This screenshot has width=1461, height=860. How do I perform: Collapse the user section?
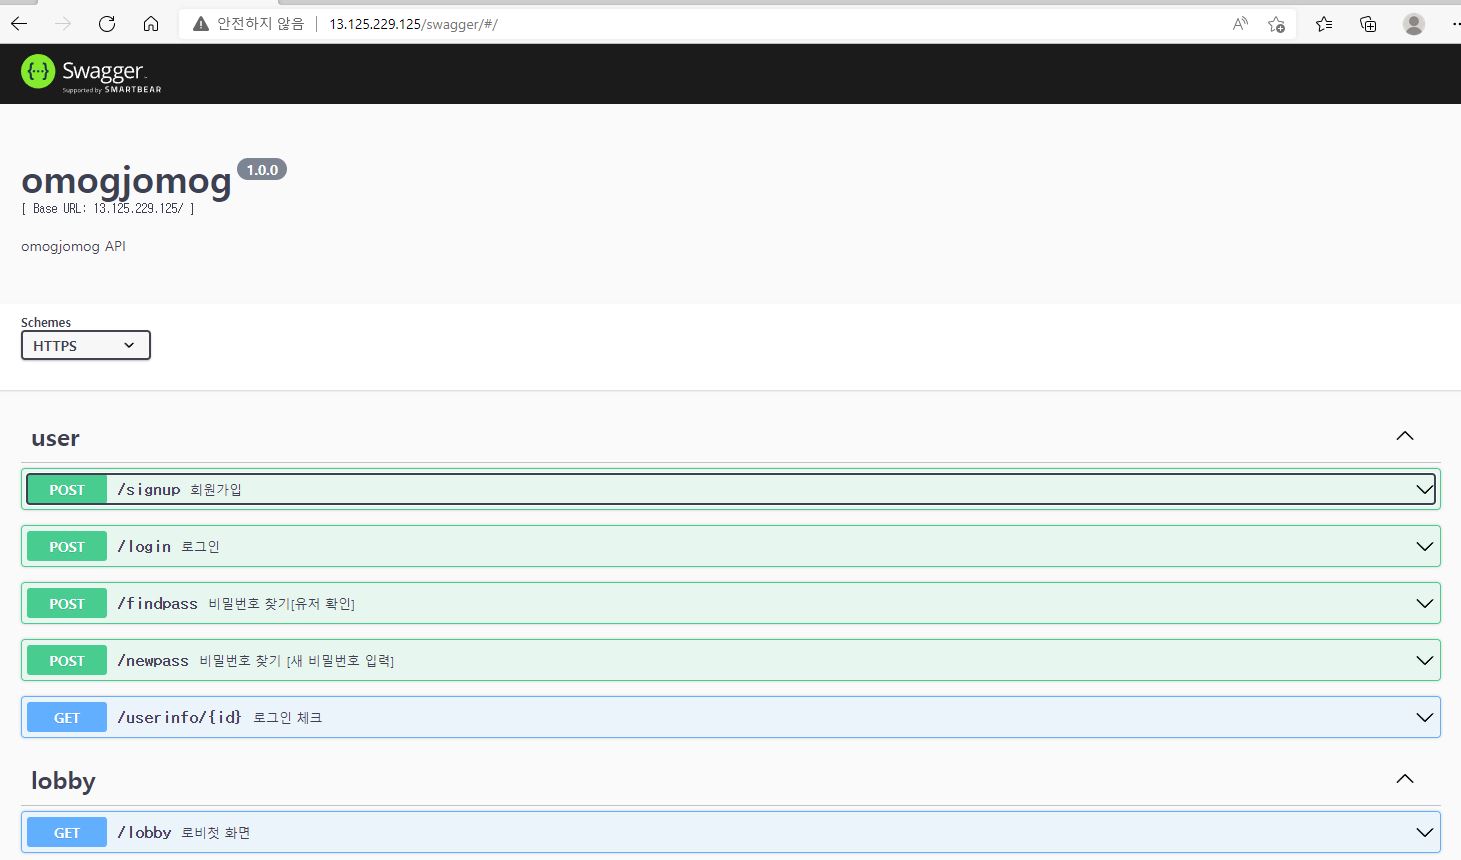pyautogui.click(x=1404, y=436)
